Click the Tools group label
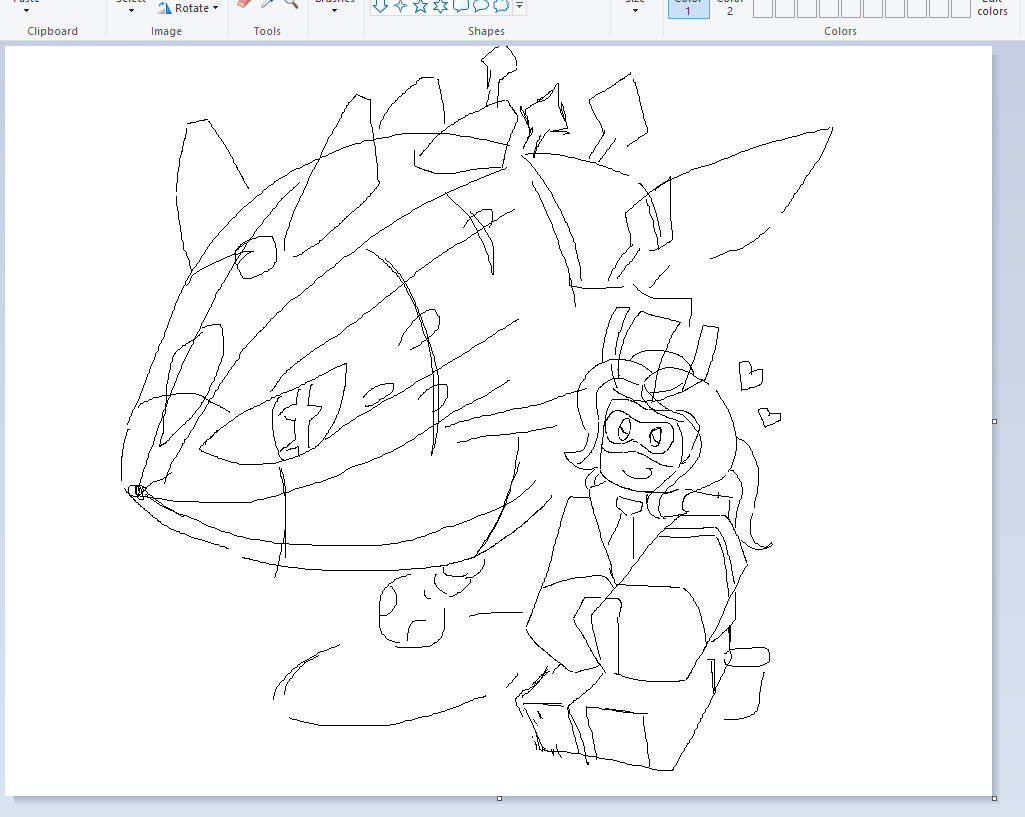 [267, 31]
